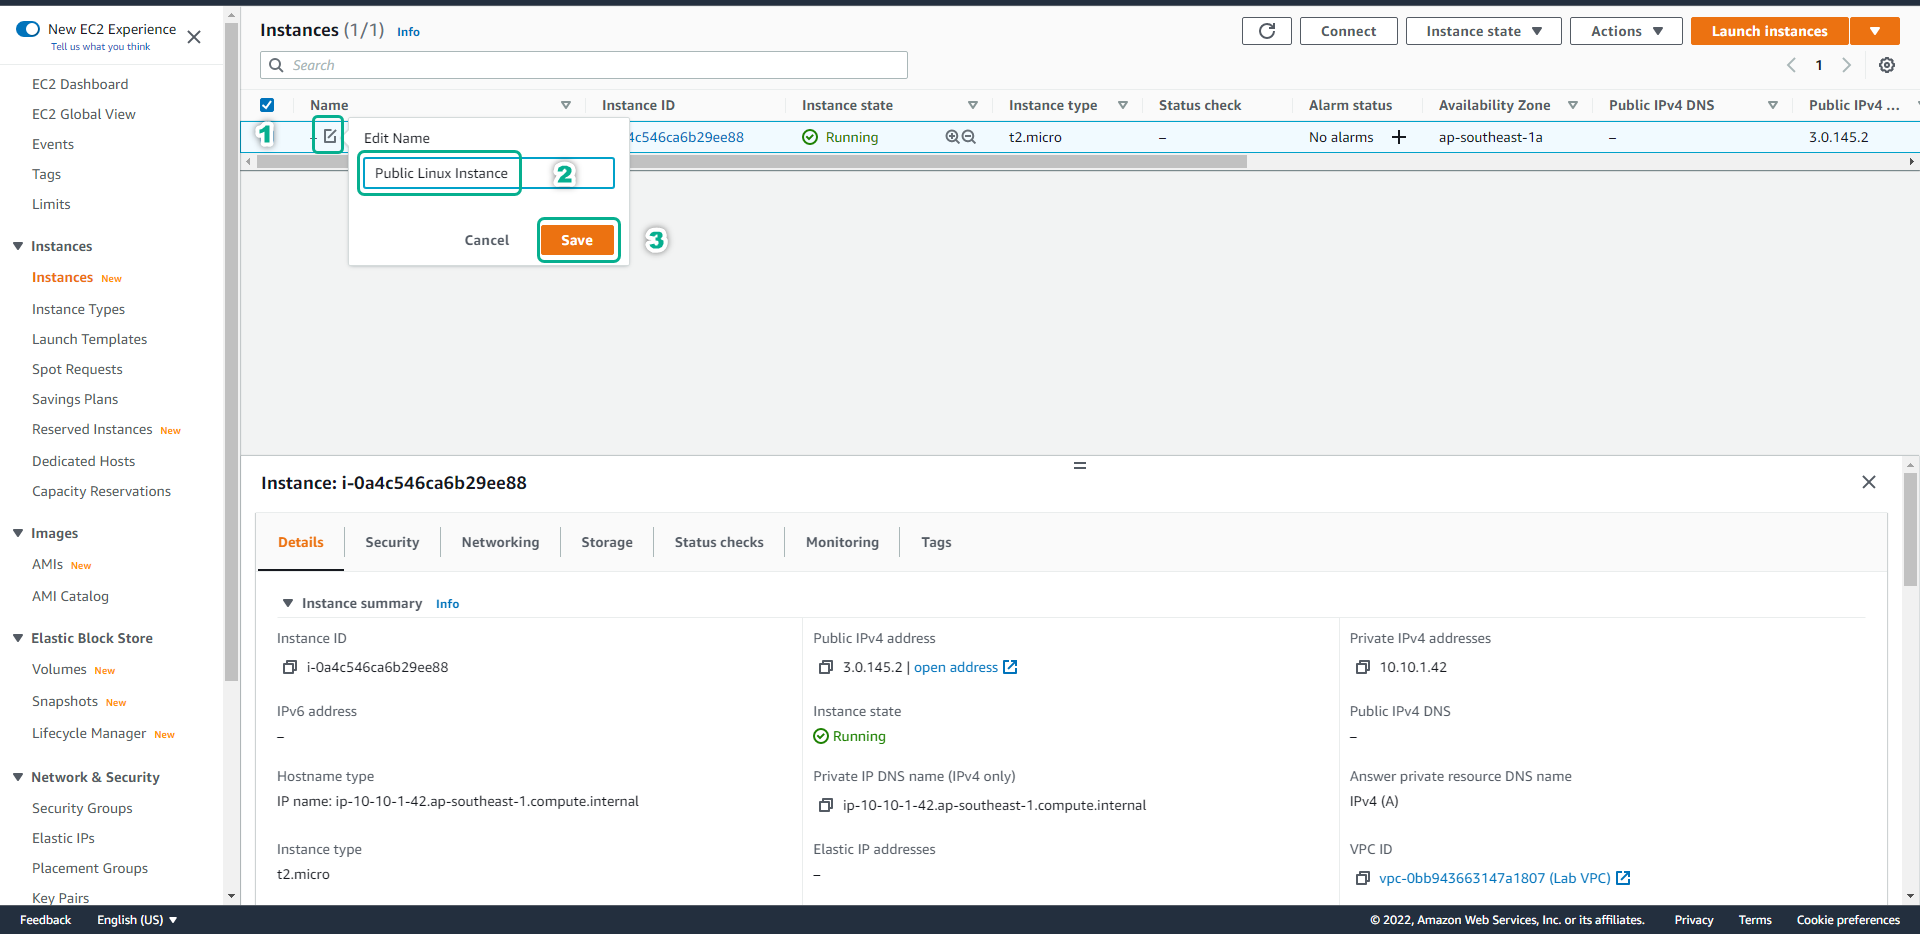Switch to the Networking tab
The image size is (1920, 934).
point(500,542)
